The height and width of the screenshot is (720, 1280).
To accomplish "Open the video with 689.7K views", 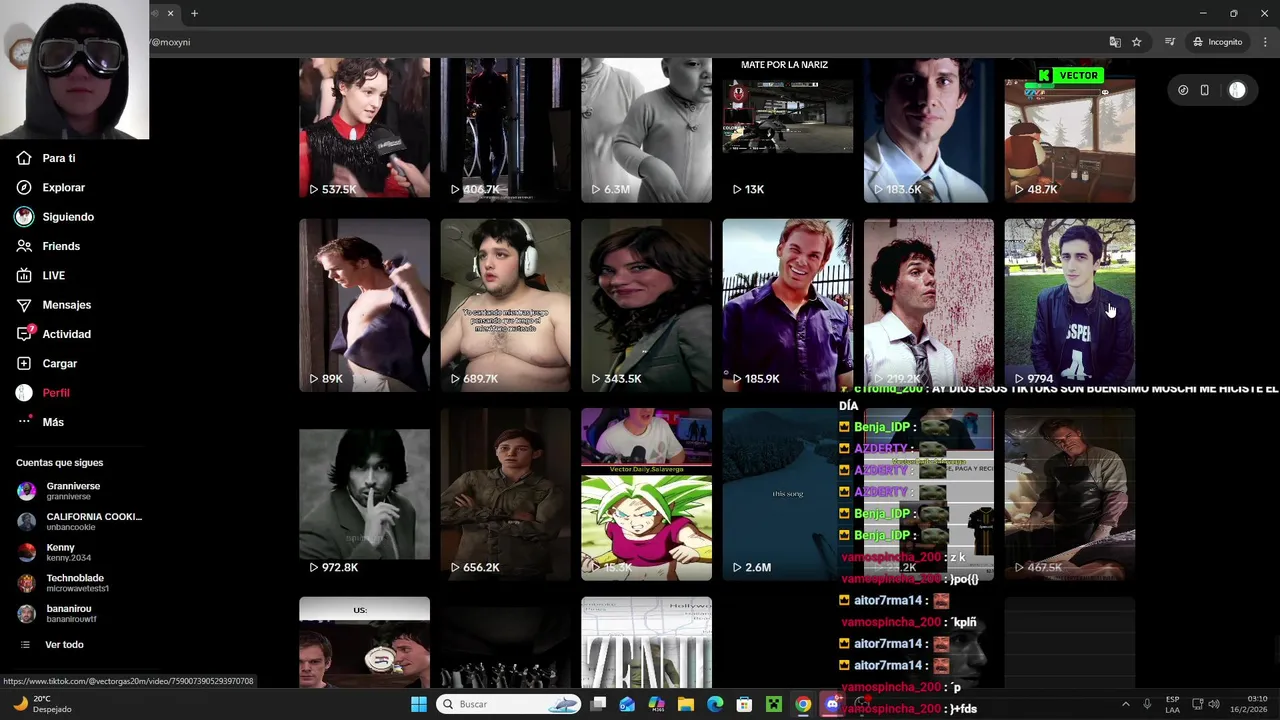I will (x=505, y=305).
